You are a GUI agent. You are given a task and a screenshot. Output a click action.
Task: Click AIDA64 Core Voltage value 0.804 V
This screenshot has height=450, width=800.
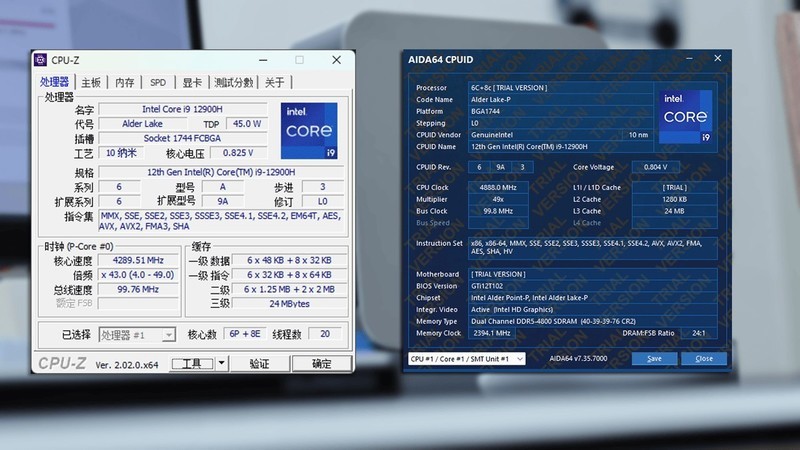(656, 167)
